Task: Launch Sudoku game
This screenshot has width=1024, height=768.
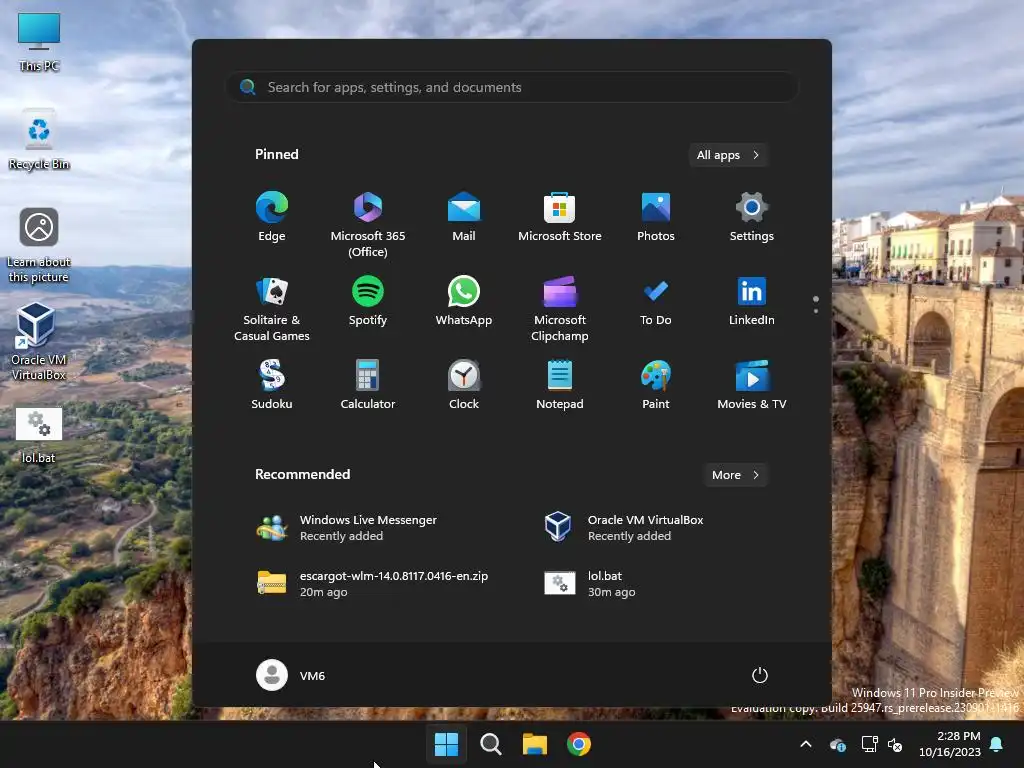Action: 272,385
